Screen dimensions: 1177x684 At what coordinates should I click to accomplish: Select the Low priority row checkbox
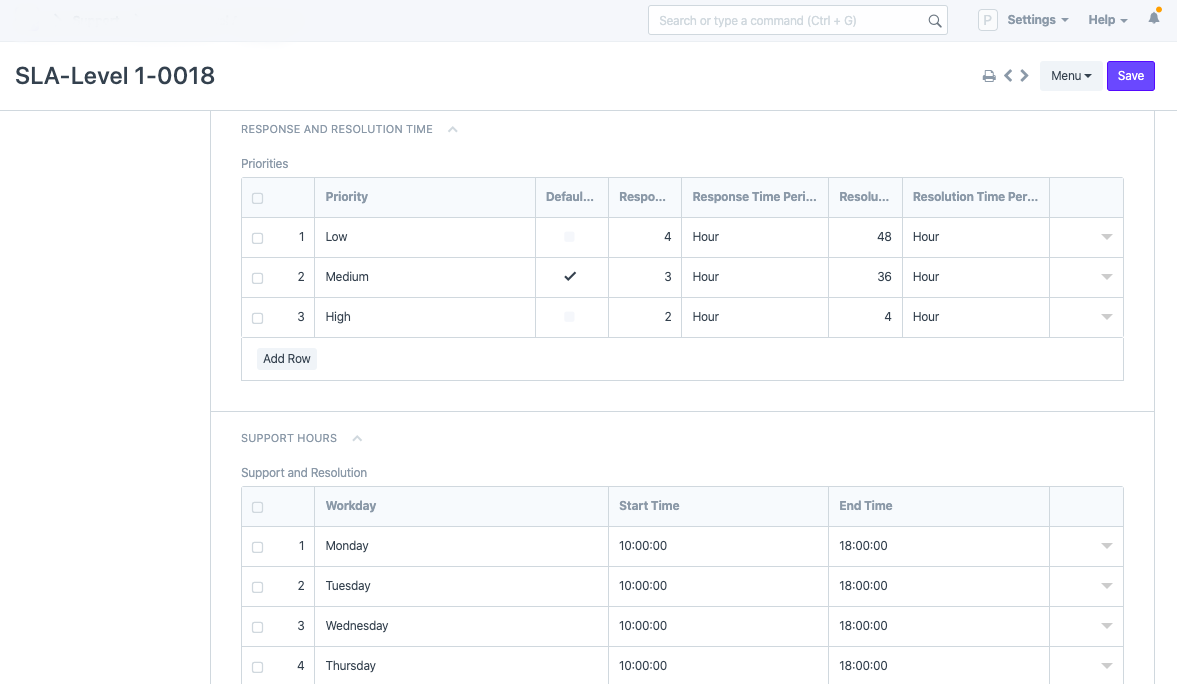(x=257, y=238)
